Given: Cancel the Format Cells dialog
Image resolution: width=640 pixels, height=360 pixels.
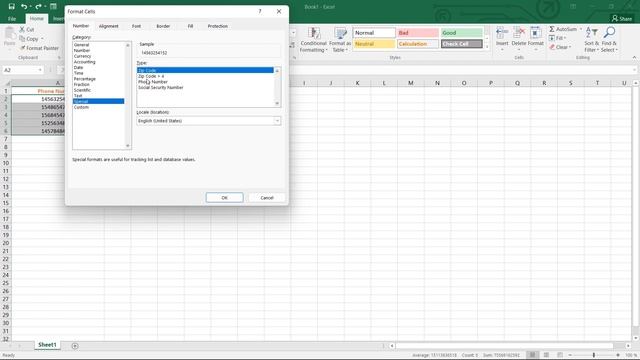Looking at the screenshot, I should click(267, 198).
